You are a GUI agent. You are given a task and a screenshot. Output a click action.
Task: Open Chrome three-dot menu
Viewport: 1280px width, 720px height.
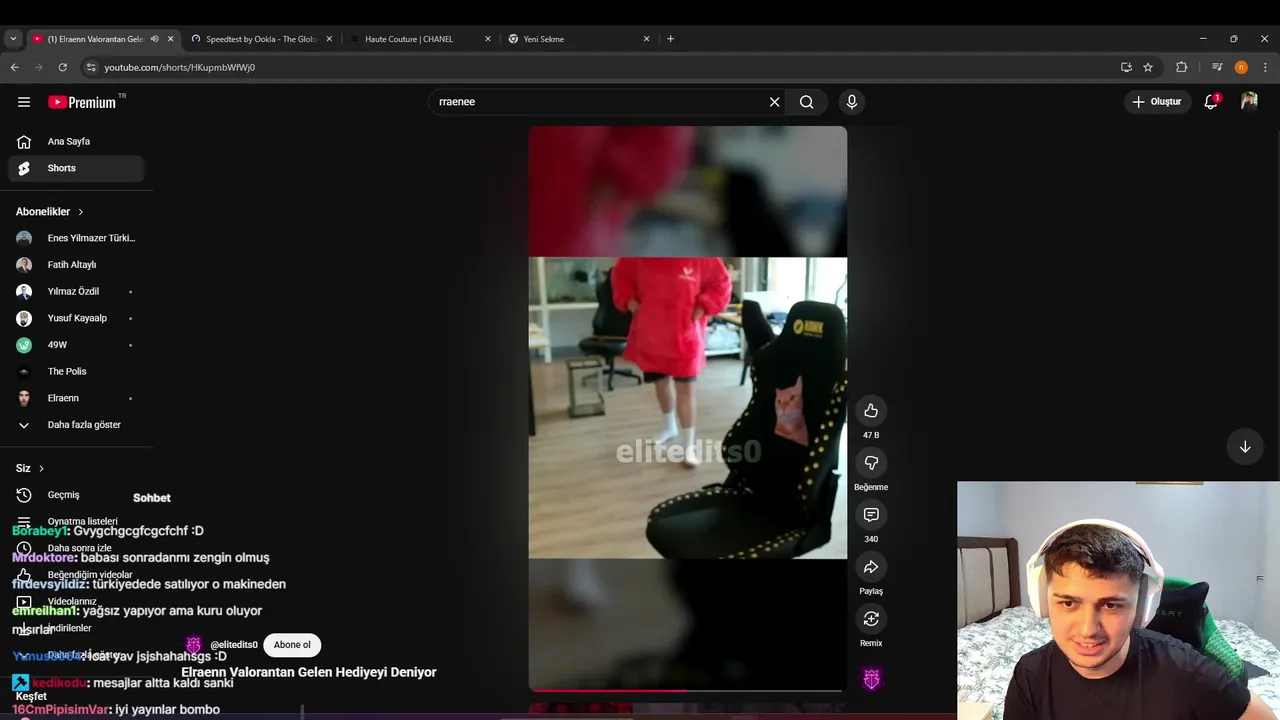(x=1266, y=67)
